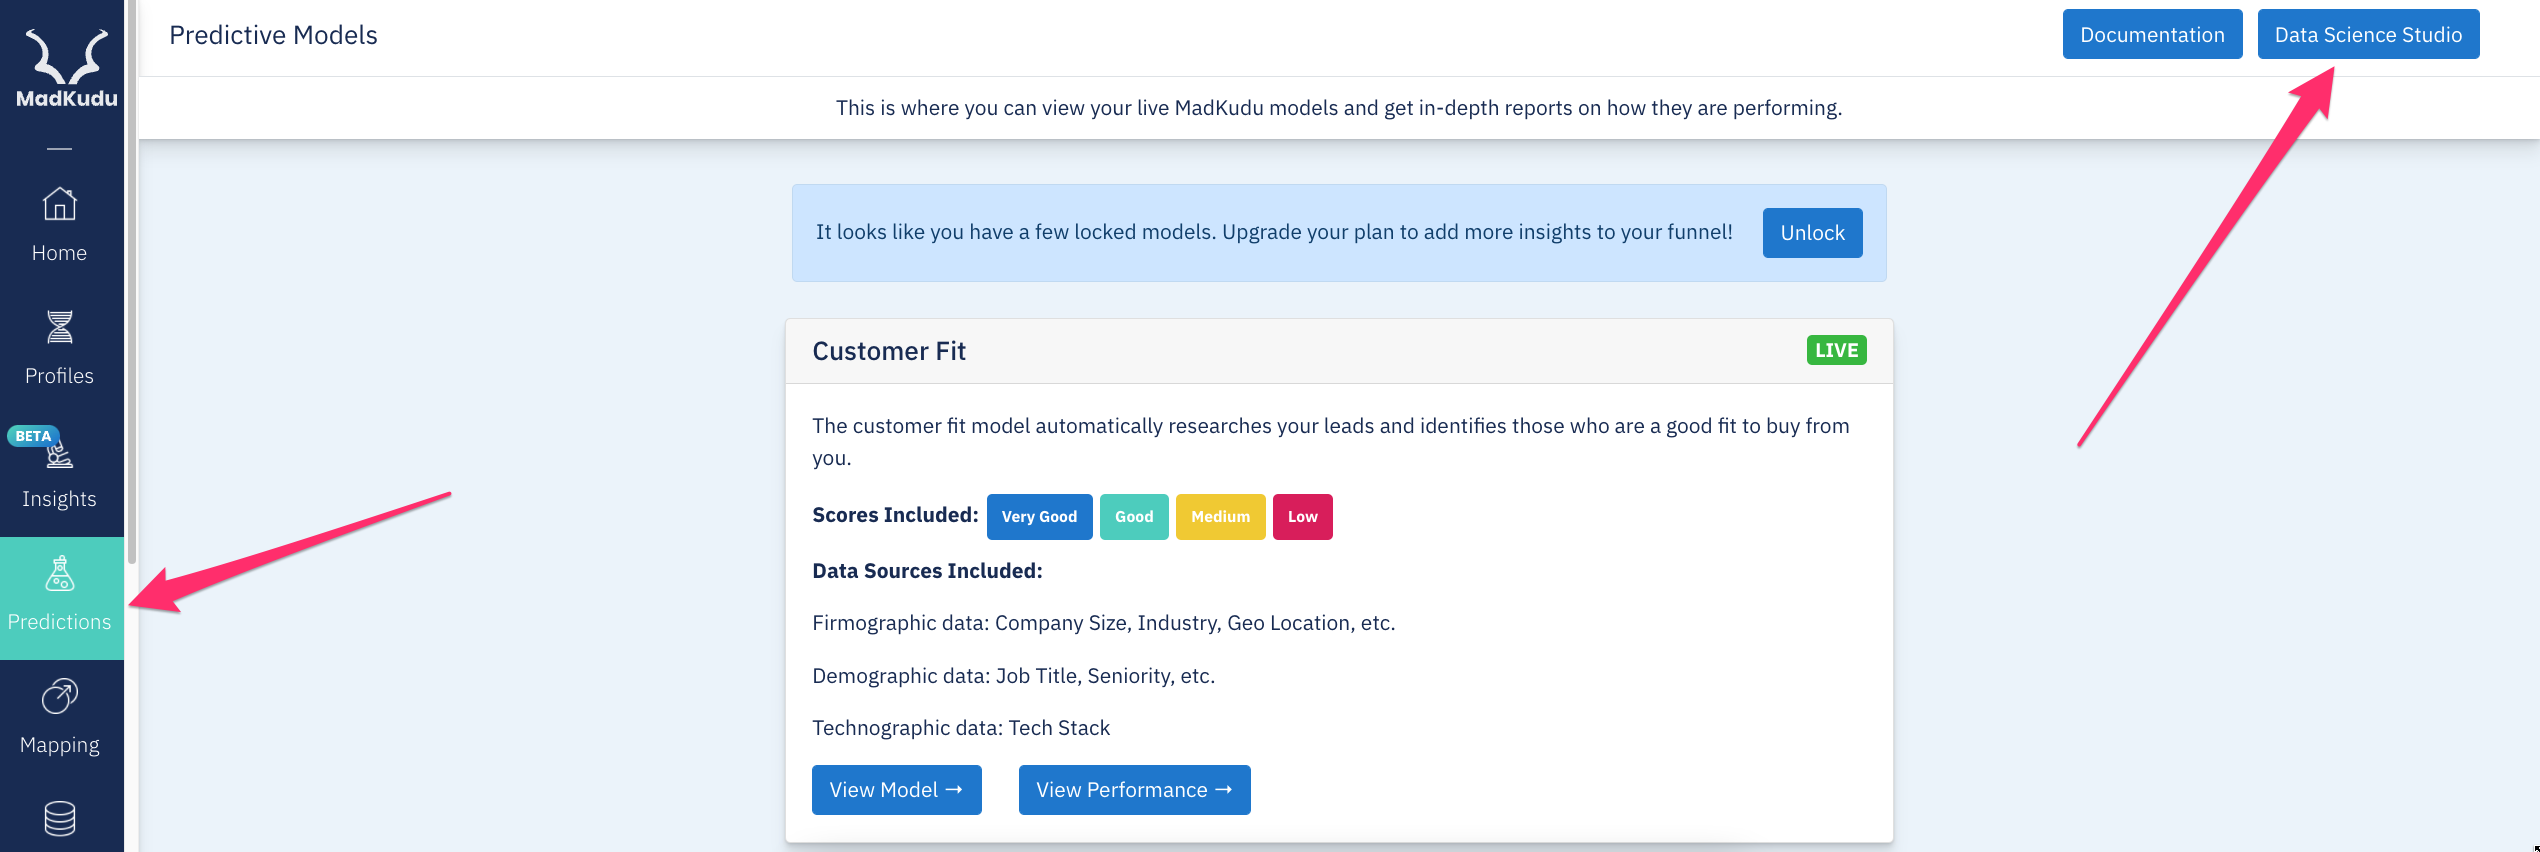Screen dimensions: 2540x852
Task: Click the locked models upgrade message
Action: (1274, 232)
